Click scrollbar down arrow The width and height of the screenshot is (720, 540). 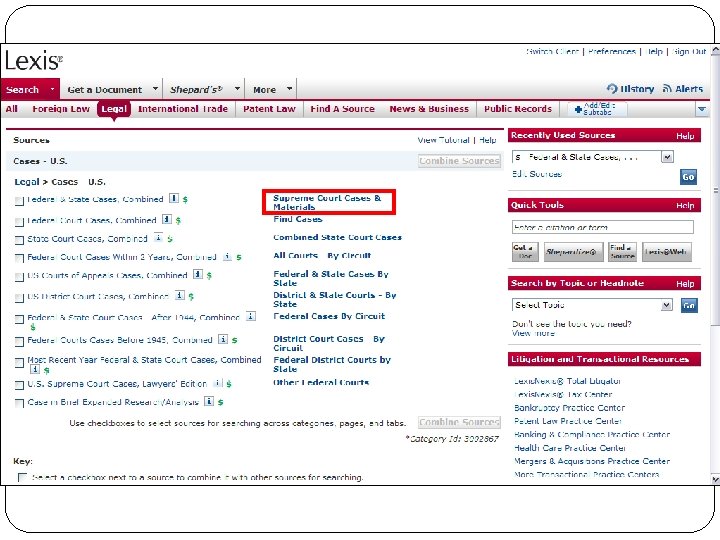point(715,479)
